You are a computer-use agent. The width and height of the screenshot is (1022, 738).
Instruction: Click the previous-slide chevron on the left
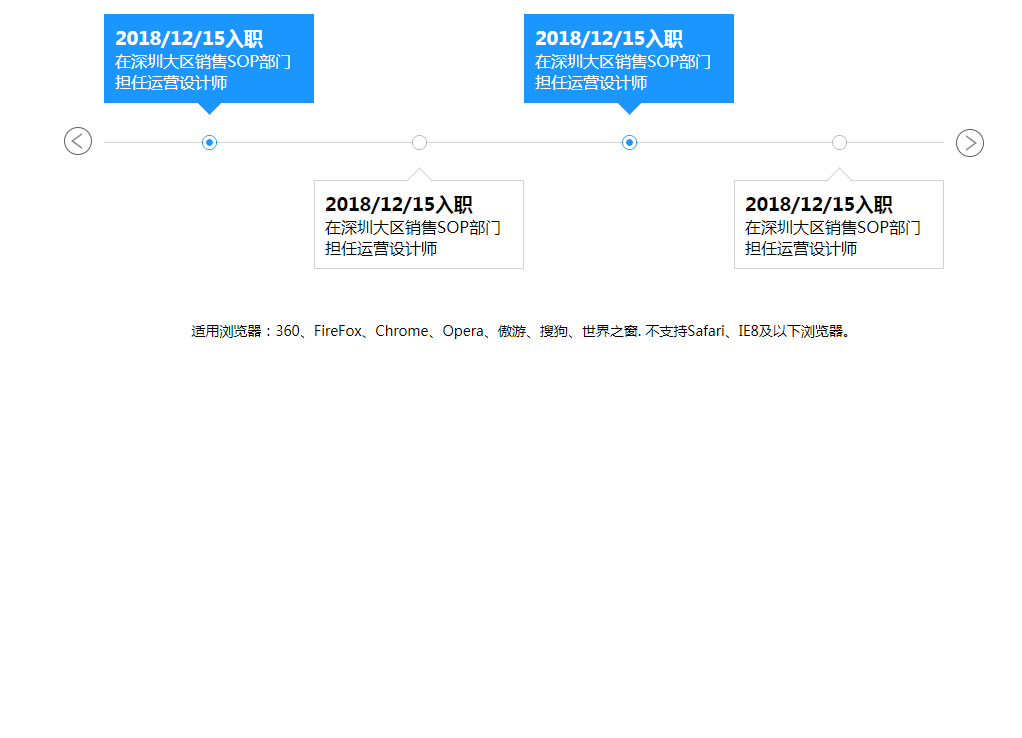click(78, 141)
